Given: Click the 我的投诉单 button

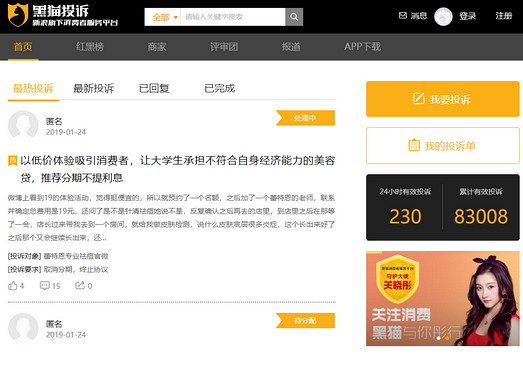Looking at the screenshot, I should click(443, 145).
